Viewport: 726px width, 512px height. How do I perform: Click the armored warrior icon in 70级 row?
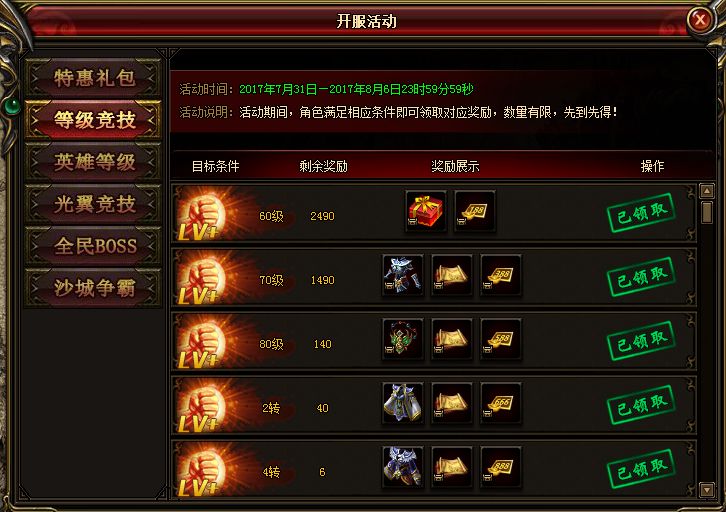pyautogui.click(x=403, y=275)
